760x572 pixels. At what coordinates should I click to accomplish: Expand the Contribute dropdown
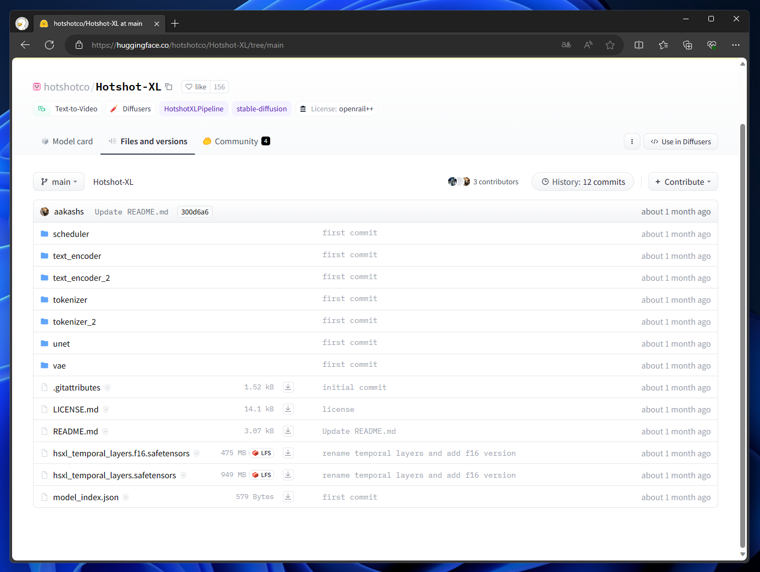pos(683,182)
